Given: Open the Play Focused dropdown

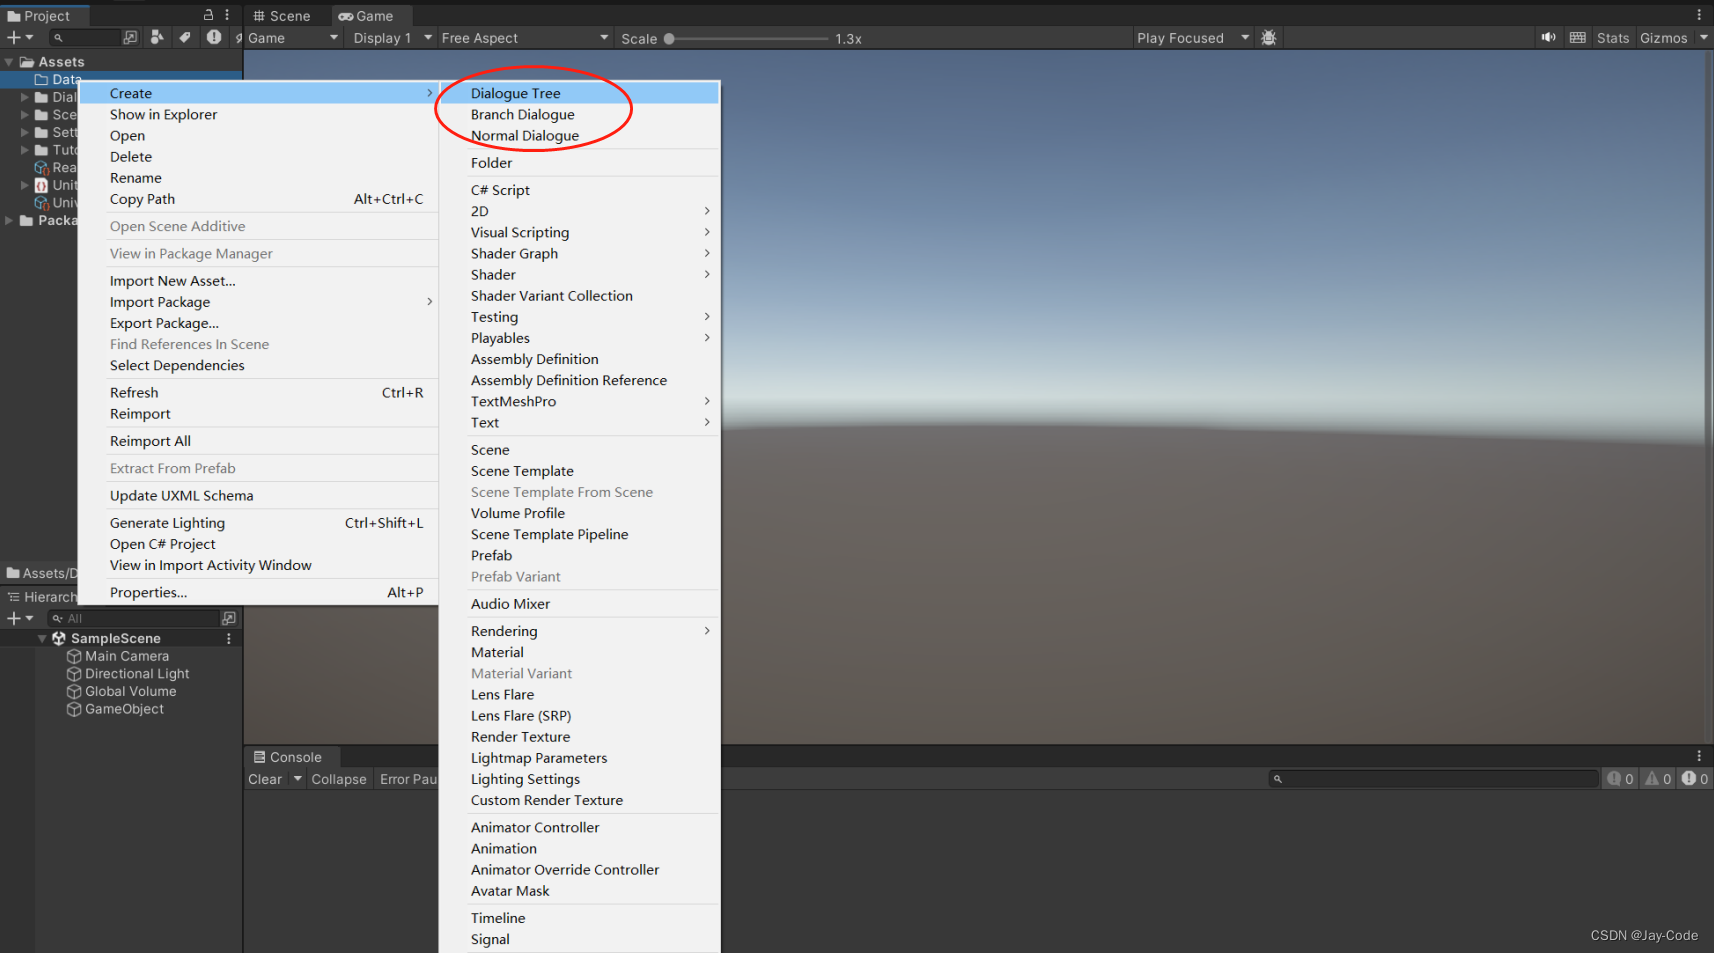Looking at the screenshot, I should point(1193,38).
